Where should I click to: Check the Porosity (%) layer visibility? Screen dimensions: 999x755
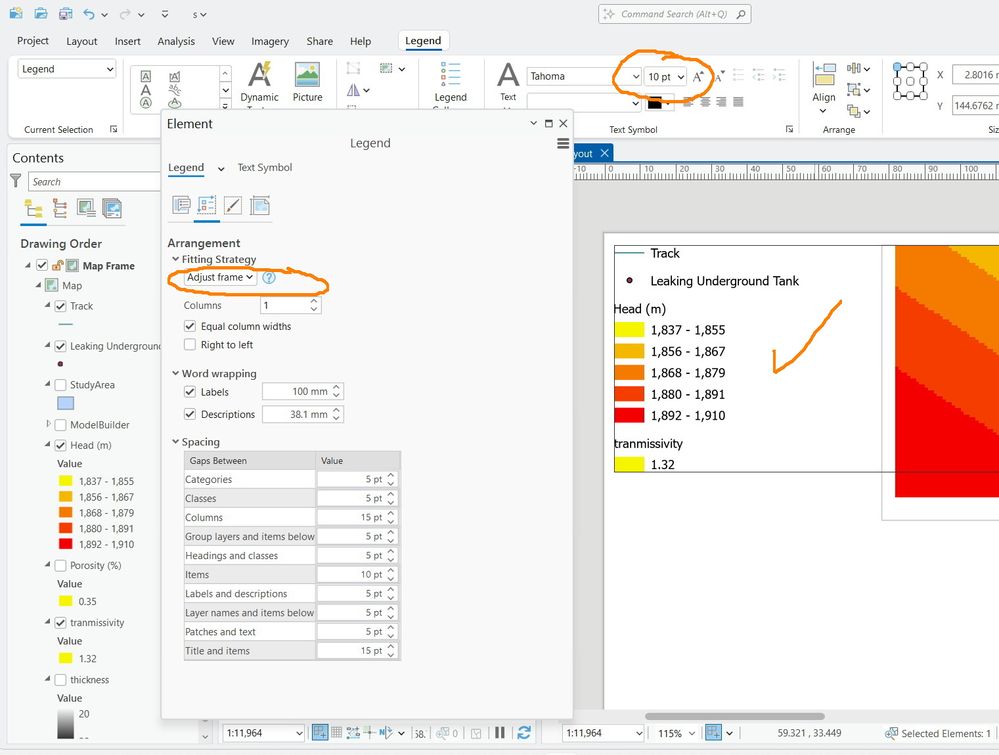[x=61, y=566]
